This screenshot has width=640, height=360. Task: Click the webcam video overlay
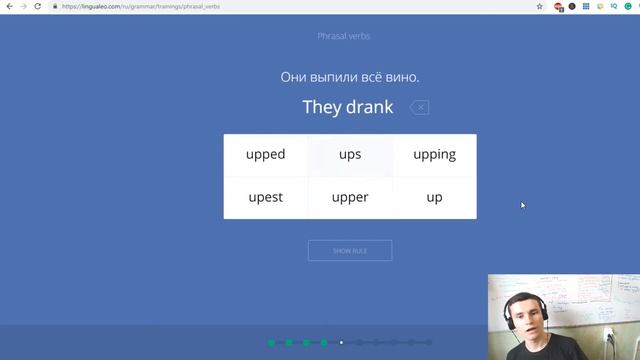coord(564,317)
